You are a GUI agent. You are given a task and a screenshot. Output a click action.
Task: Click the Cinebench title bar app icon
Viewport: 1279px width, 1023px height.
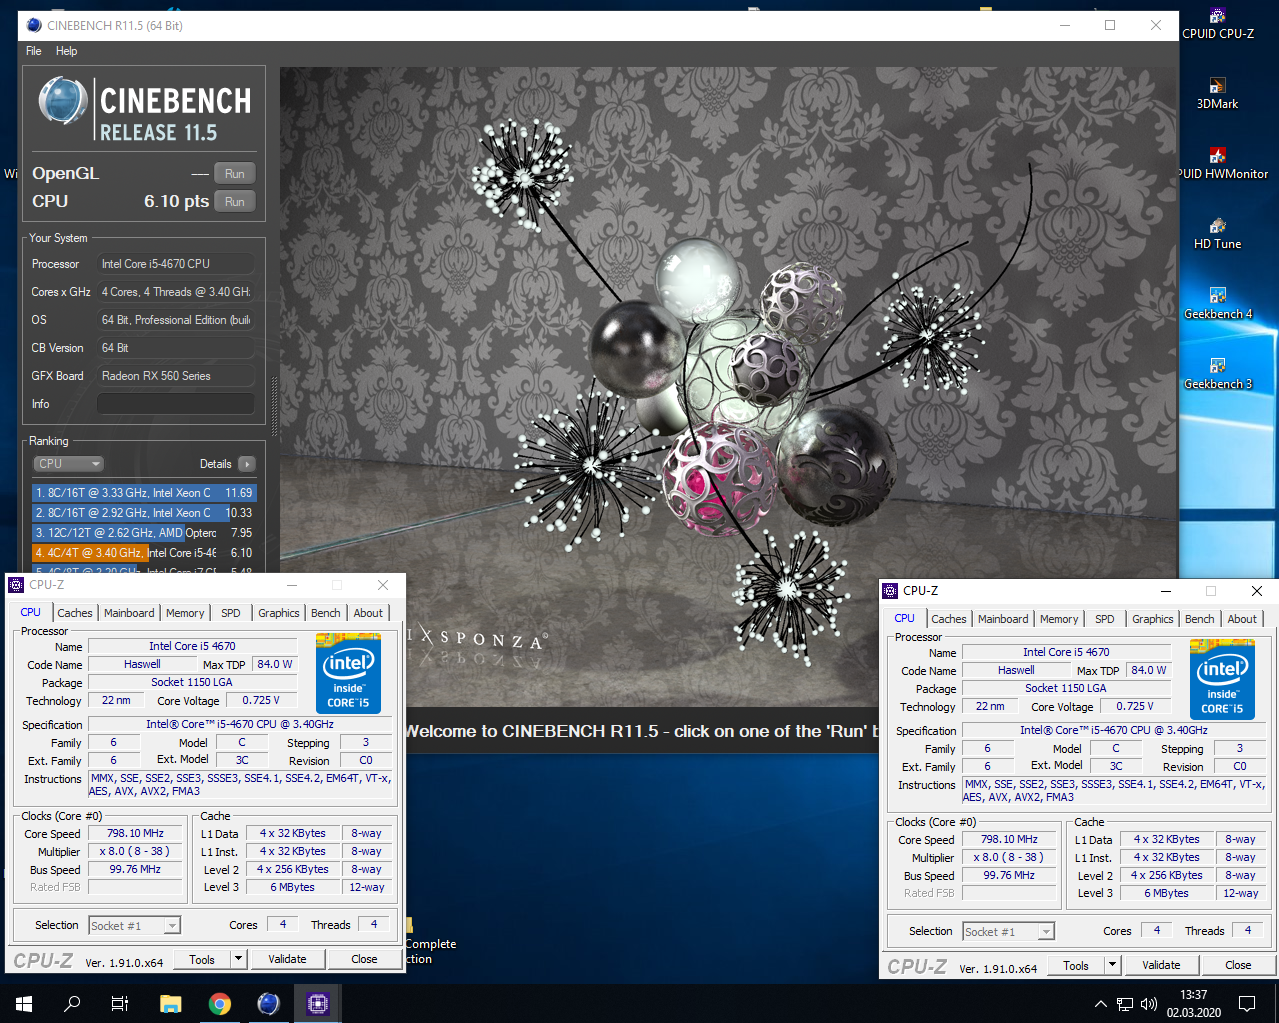tap(34, 25)
